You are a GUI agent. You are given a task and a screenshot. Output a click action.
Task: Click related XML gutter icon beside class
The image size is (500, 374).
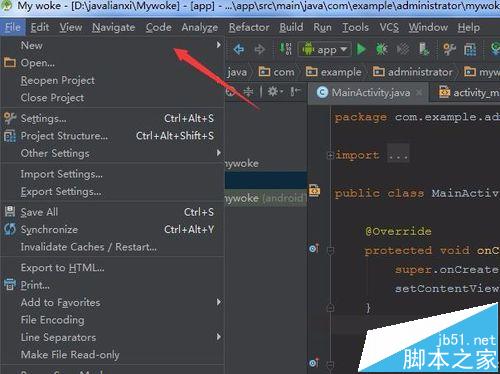(315, 190)
